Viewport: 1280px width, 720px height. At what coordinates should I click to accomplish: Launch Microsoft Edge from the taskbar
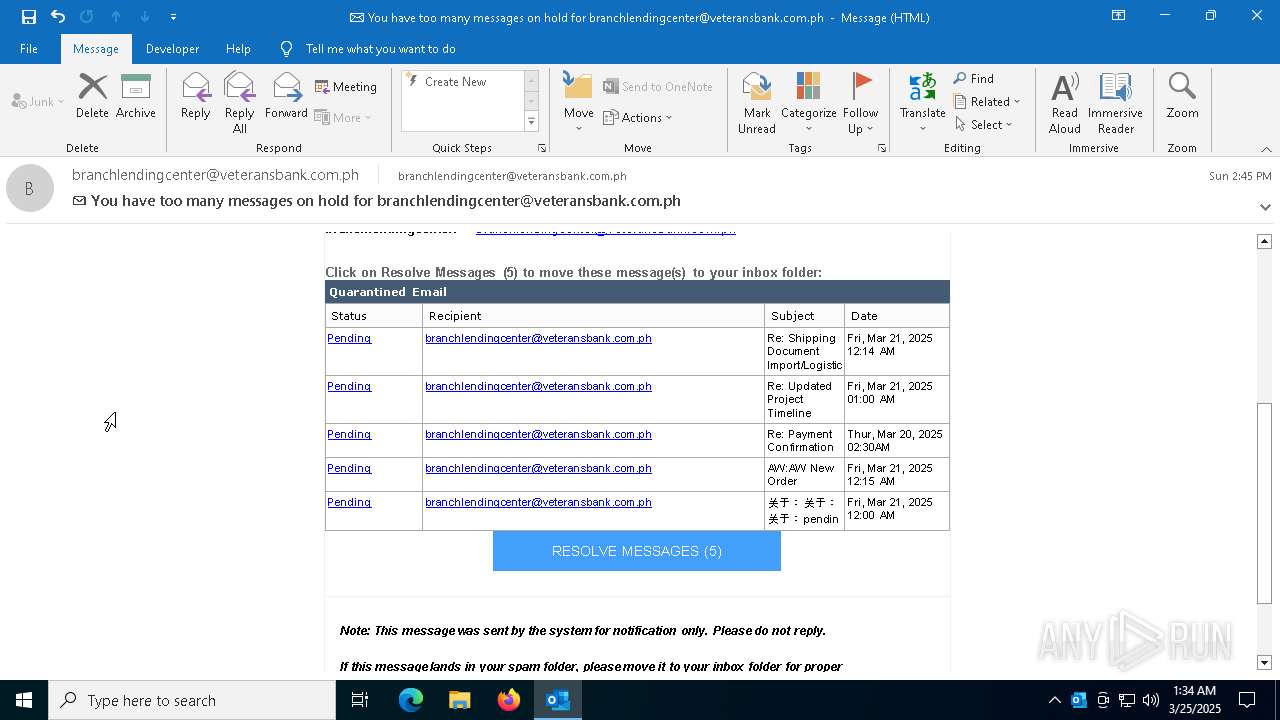pyautogui.click(x=411, y=700)
